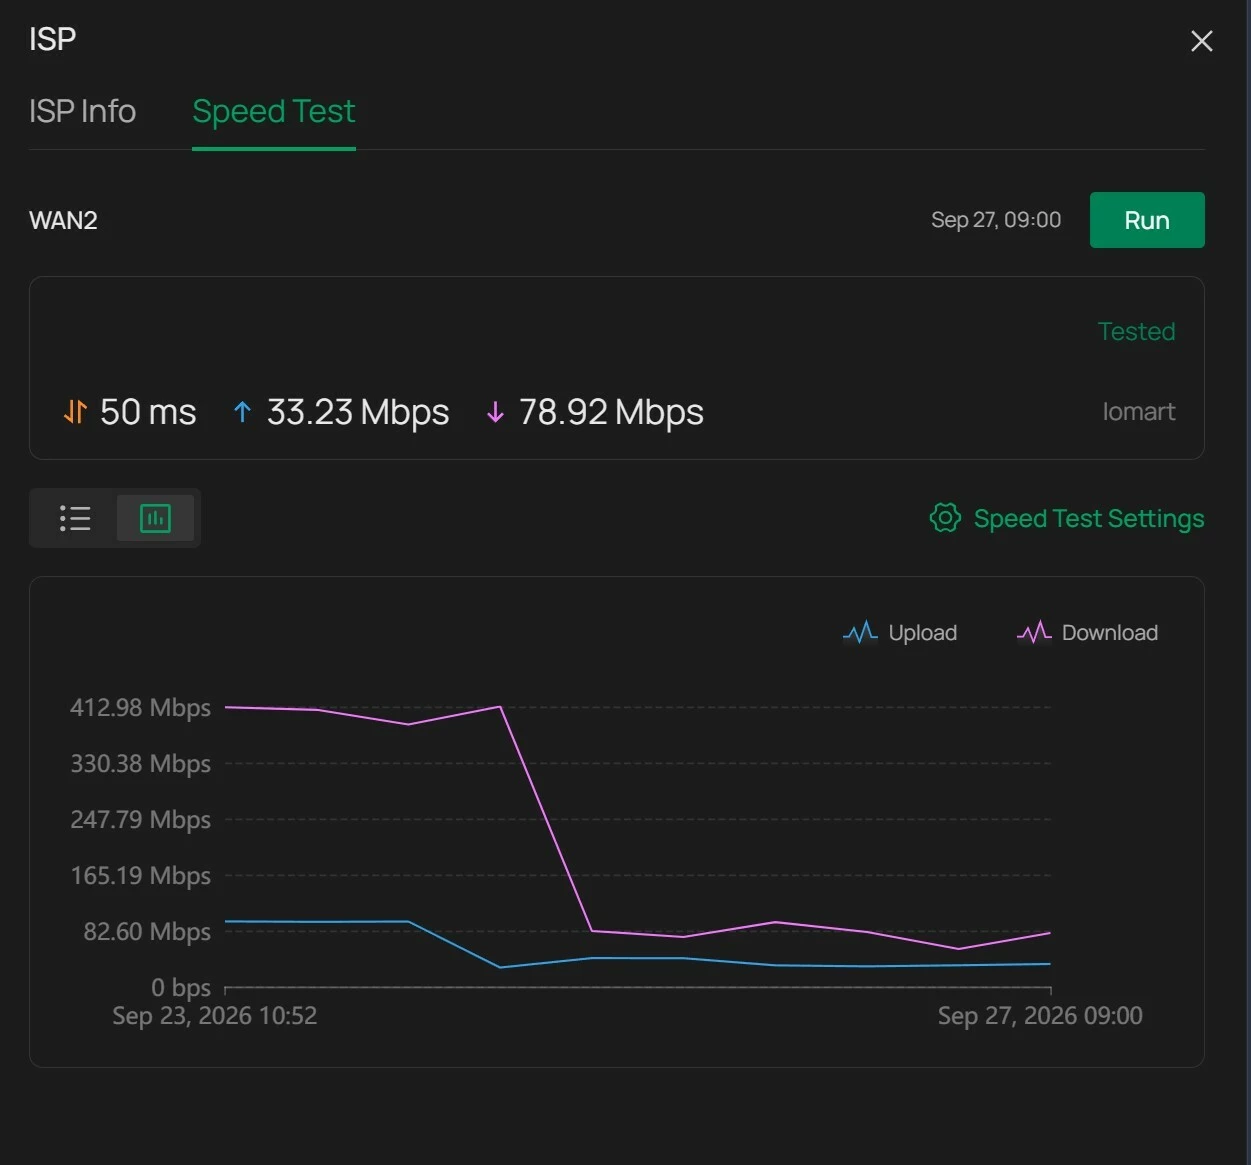Click the orange latency arrows icon
1251x1165 pixels.
(75, 411)
